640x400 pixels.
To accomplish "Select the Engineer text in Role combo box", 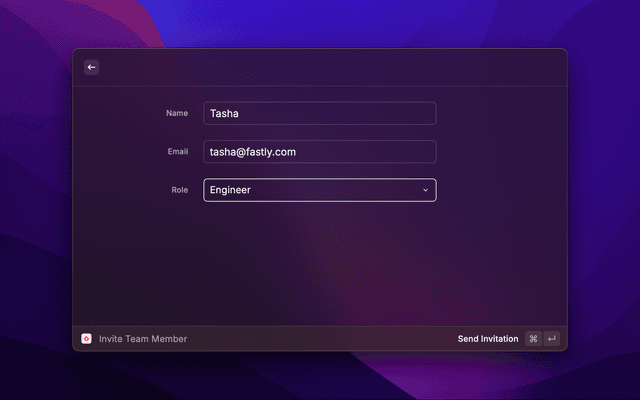I will tap(230, 190).
